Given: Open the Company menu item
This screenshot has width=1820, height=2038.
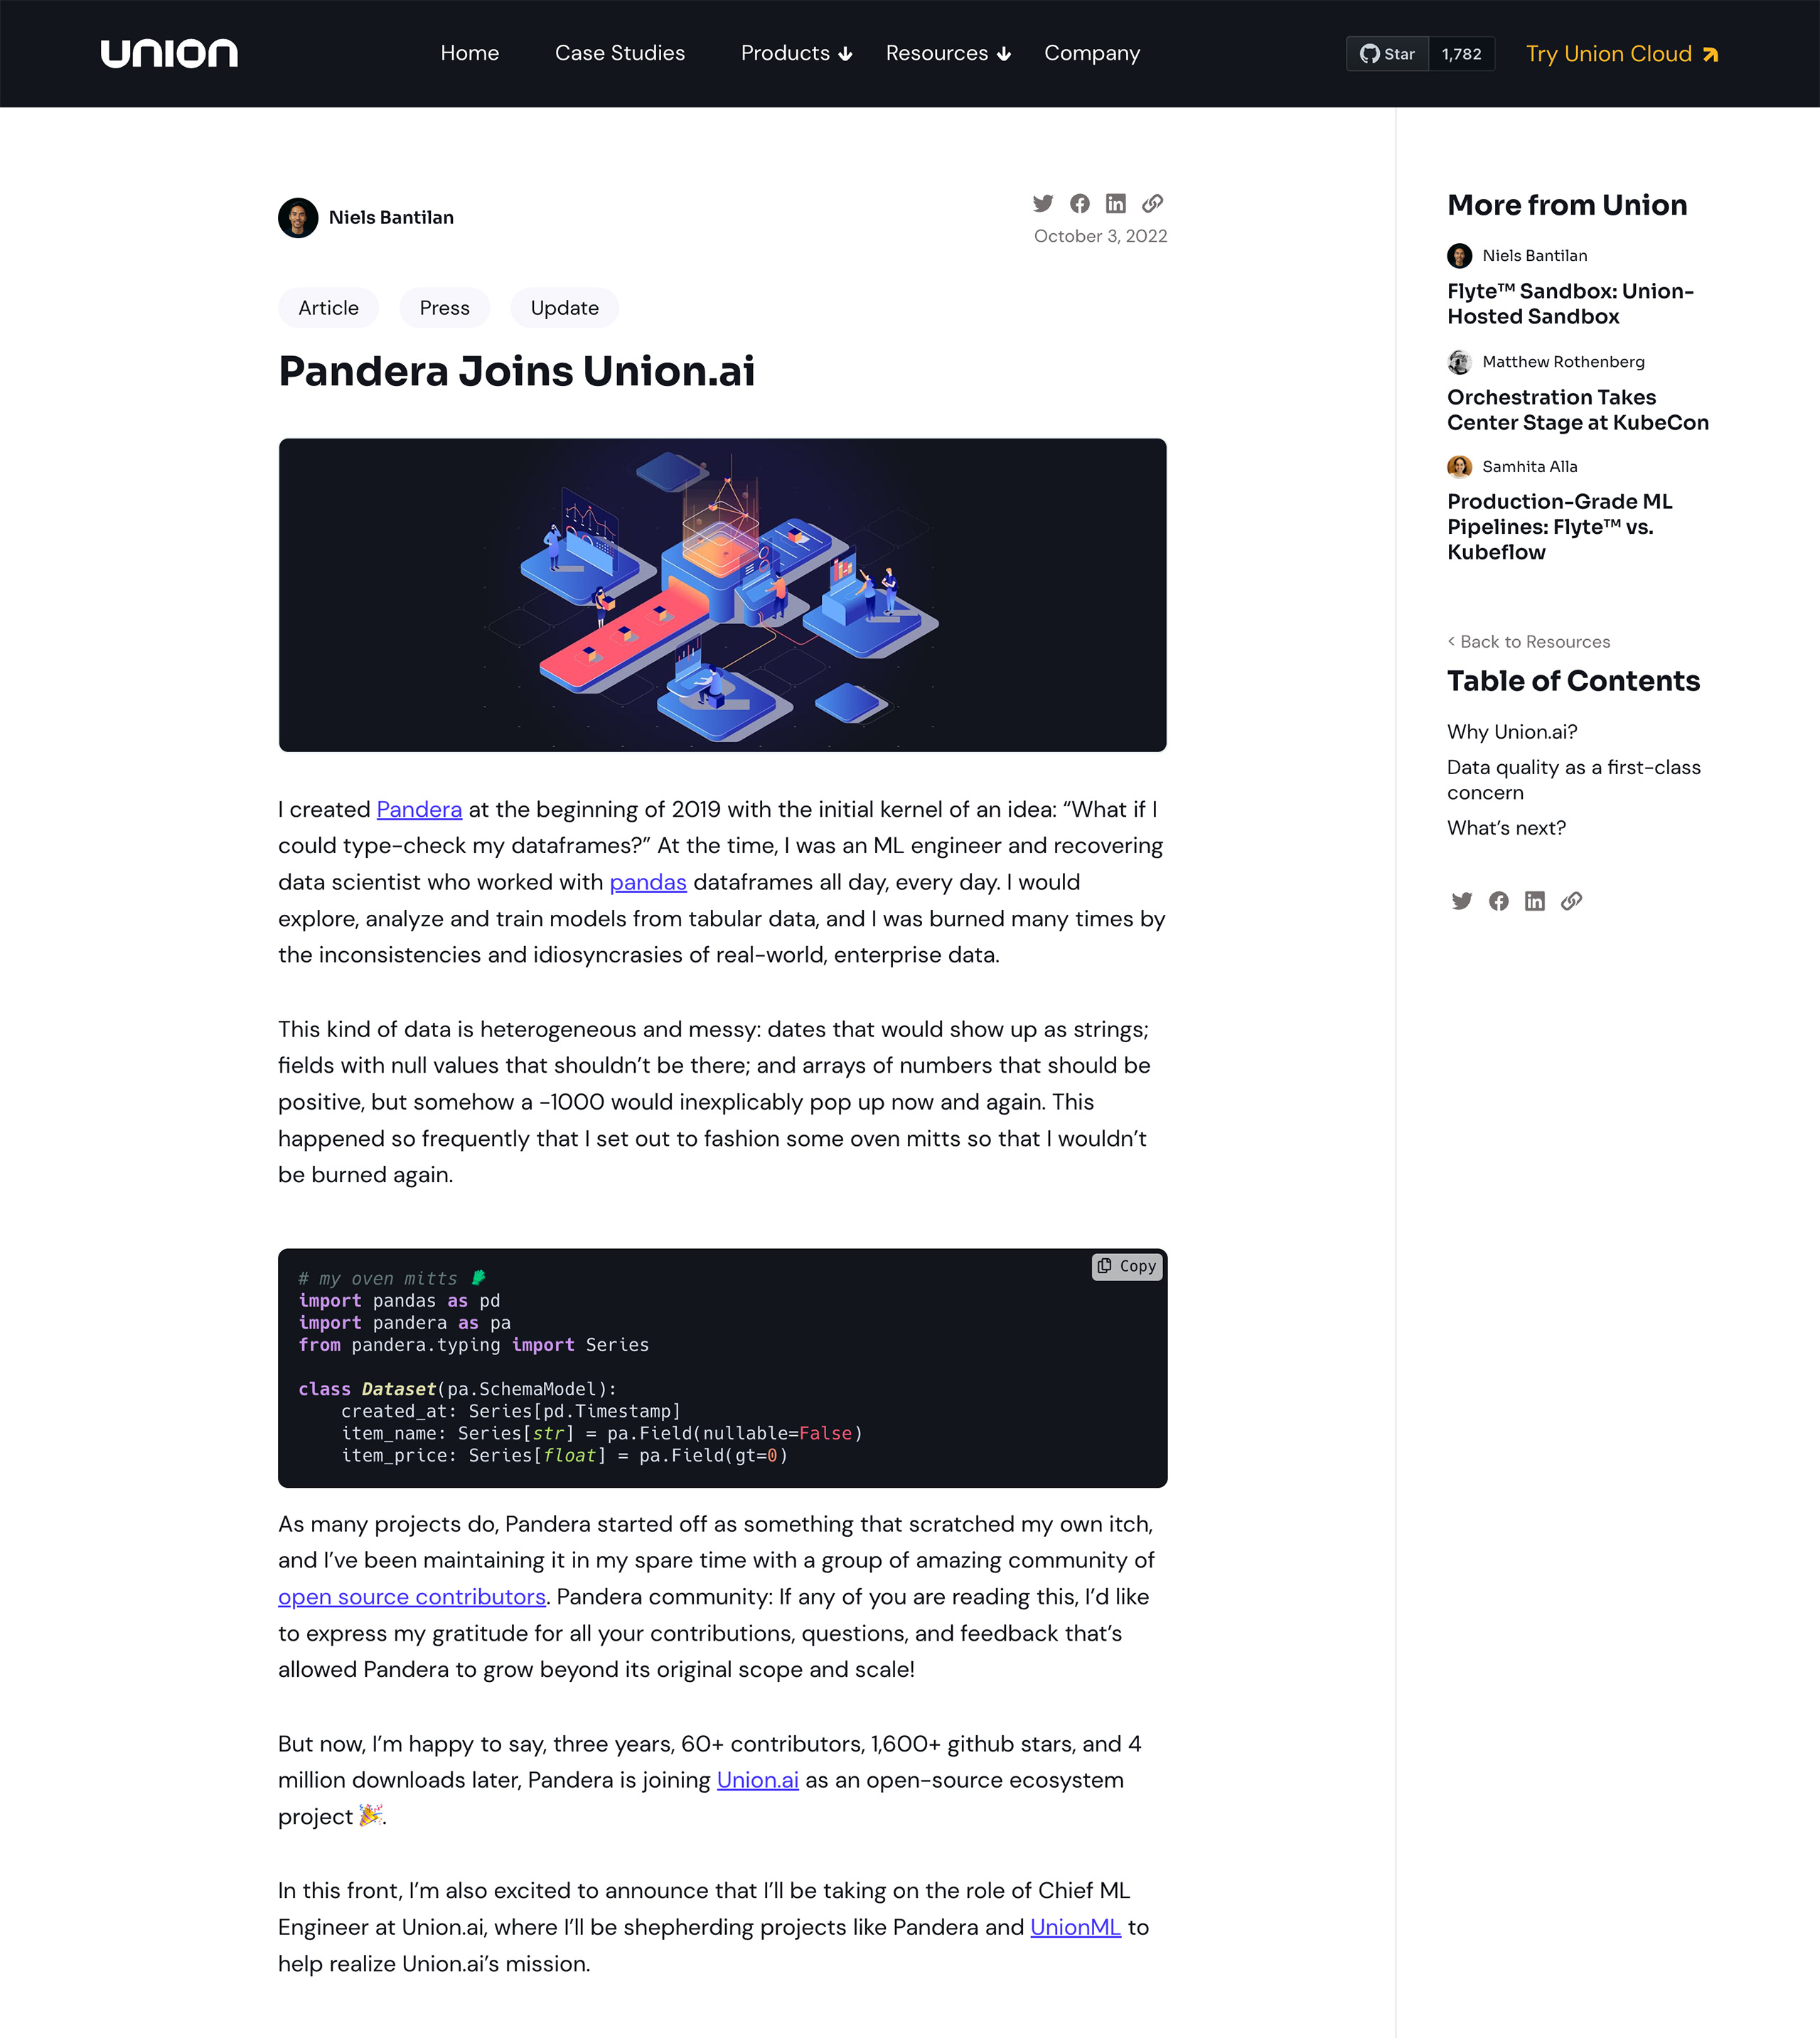Looking at the screenshot, I should [x=1092, y=54].
